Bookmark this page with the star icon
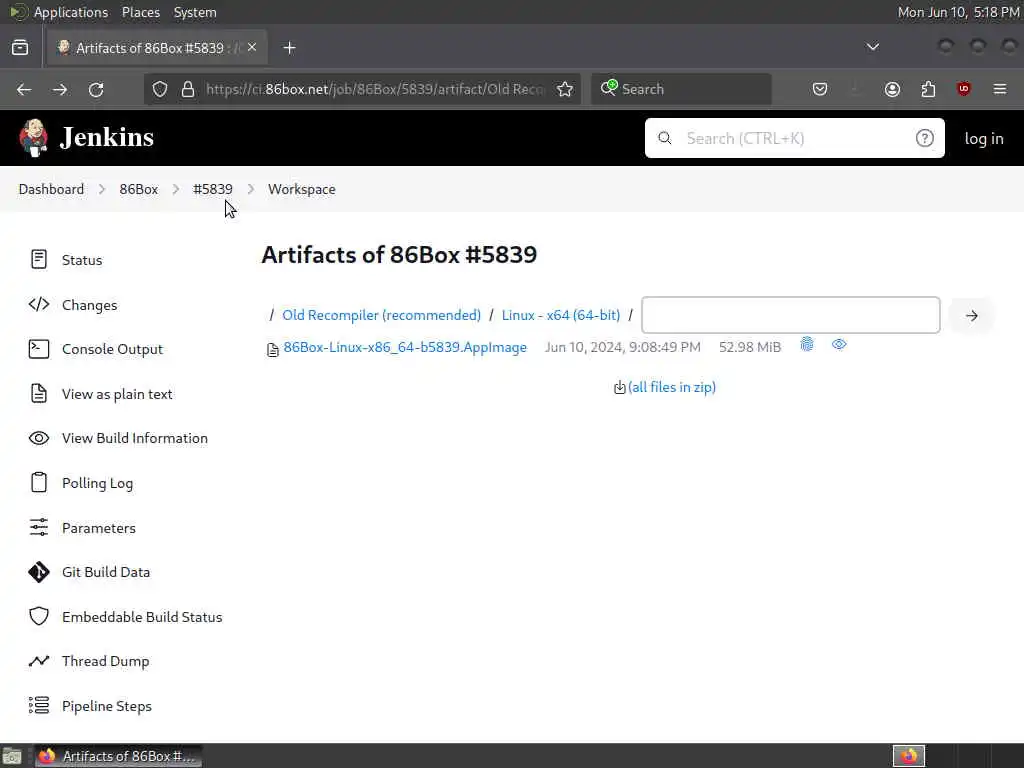Image resolution: width=1024 pixels, height=768 pixels. (x=565, y=89)
